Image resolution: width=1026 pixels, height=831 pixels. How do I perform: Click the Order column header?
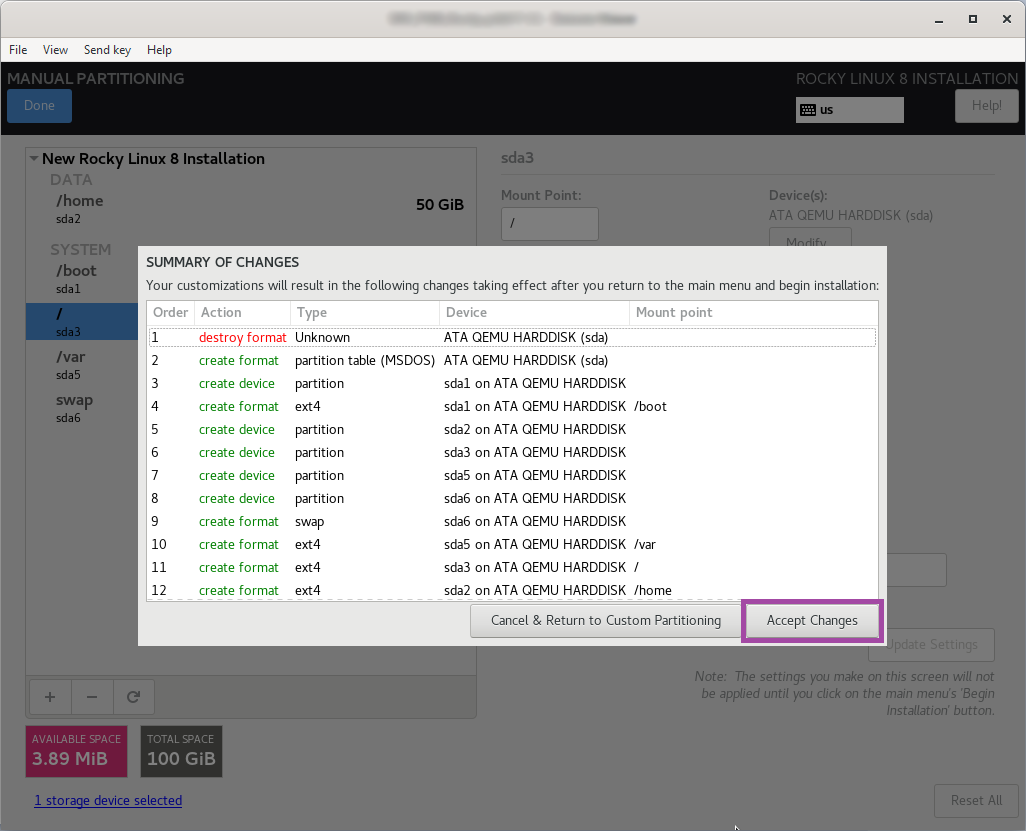(170, 313)
